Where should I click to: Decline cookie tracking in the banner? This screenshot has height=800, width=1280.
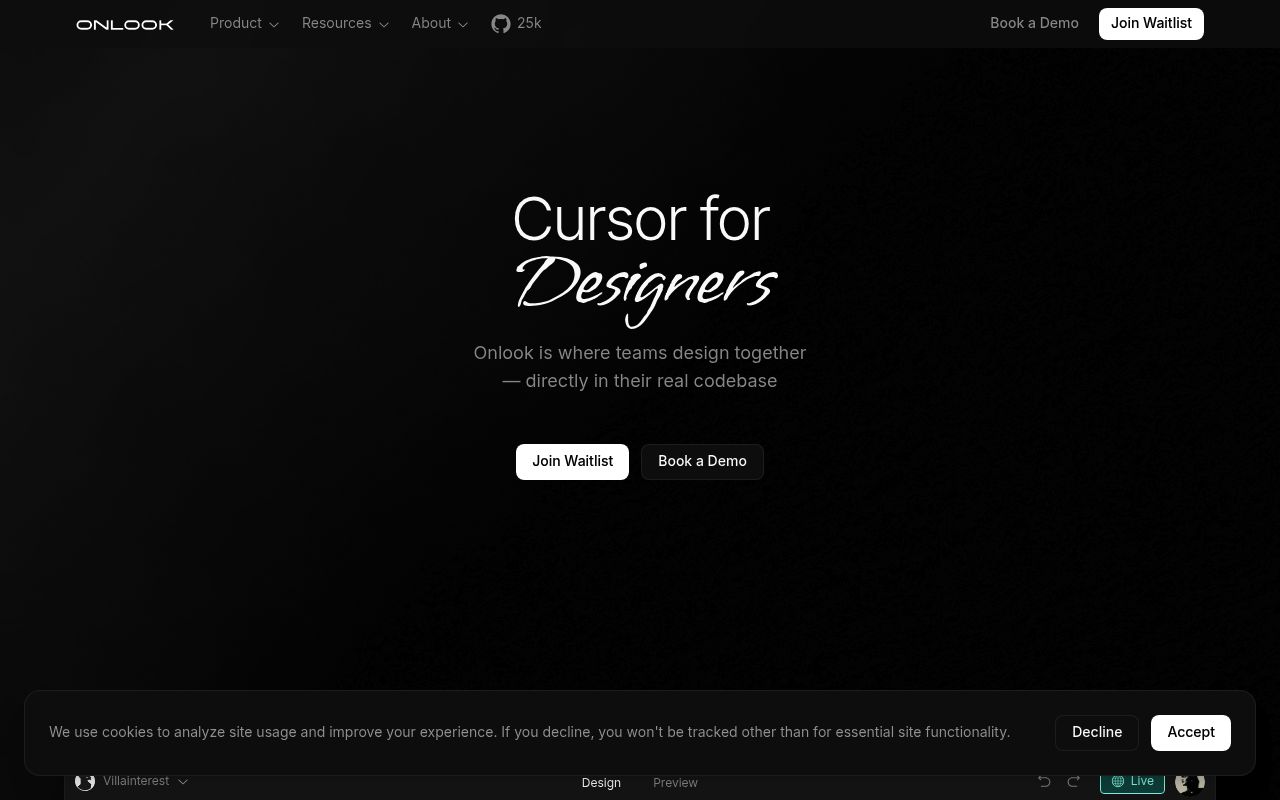pos(1097,732)
